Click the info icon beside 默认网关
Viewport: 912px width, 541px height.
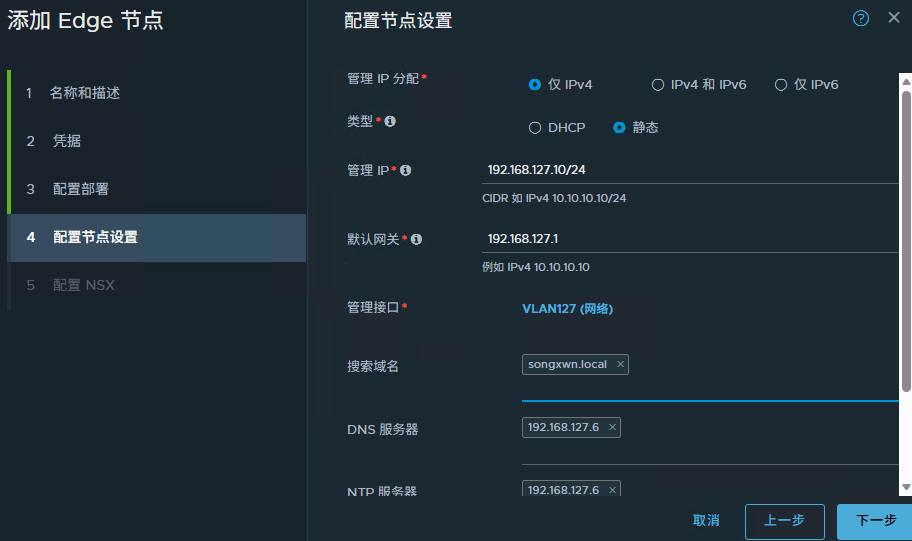point(416,239)
